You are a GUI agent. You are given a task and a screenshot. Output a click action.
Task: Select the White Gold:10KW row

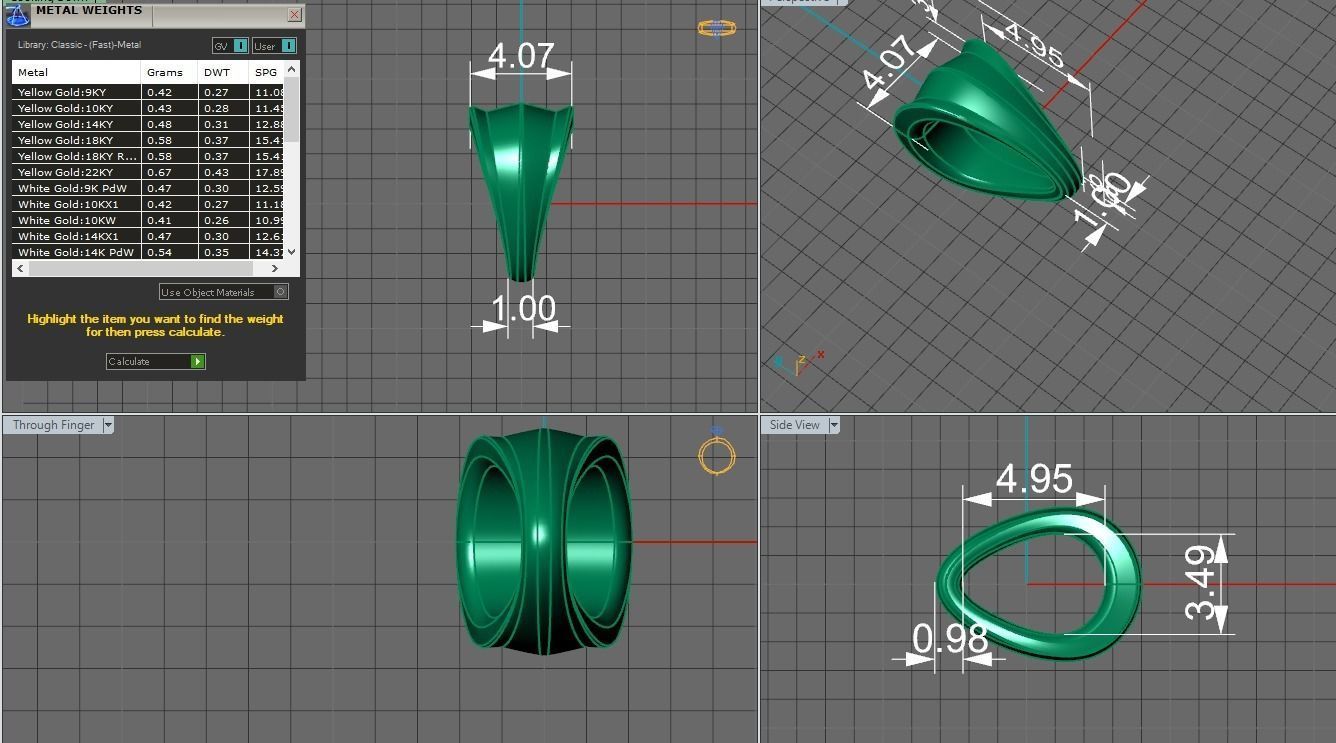(x=149, y=220)
